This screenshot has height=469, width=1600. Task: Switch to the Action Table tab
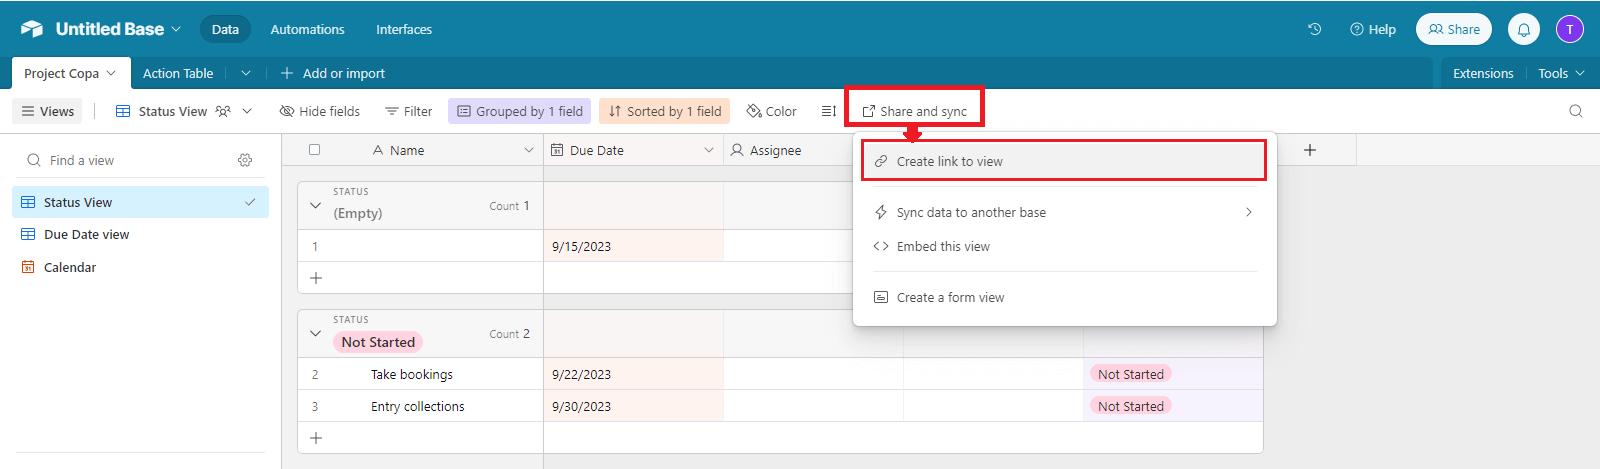click(x=178, y=73)
